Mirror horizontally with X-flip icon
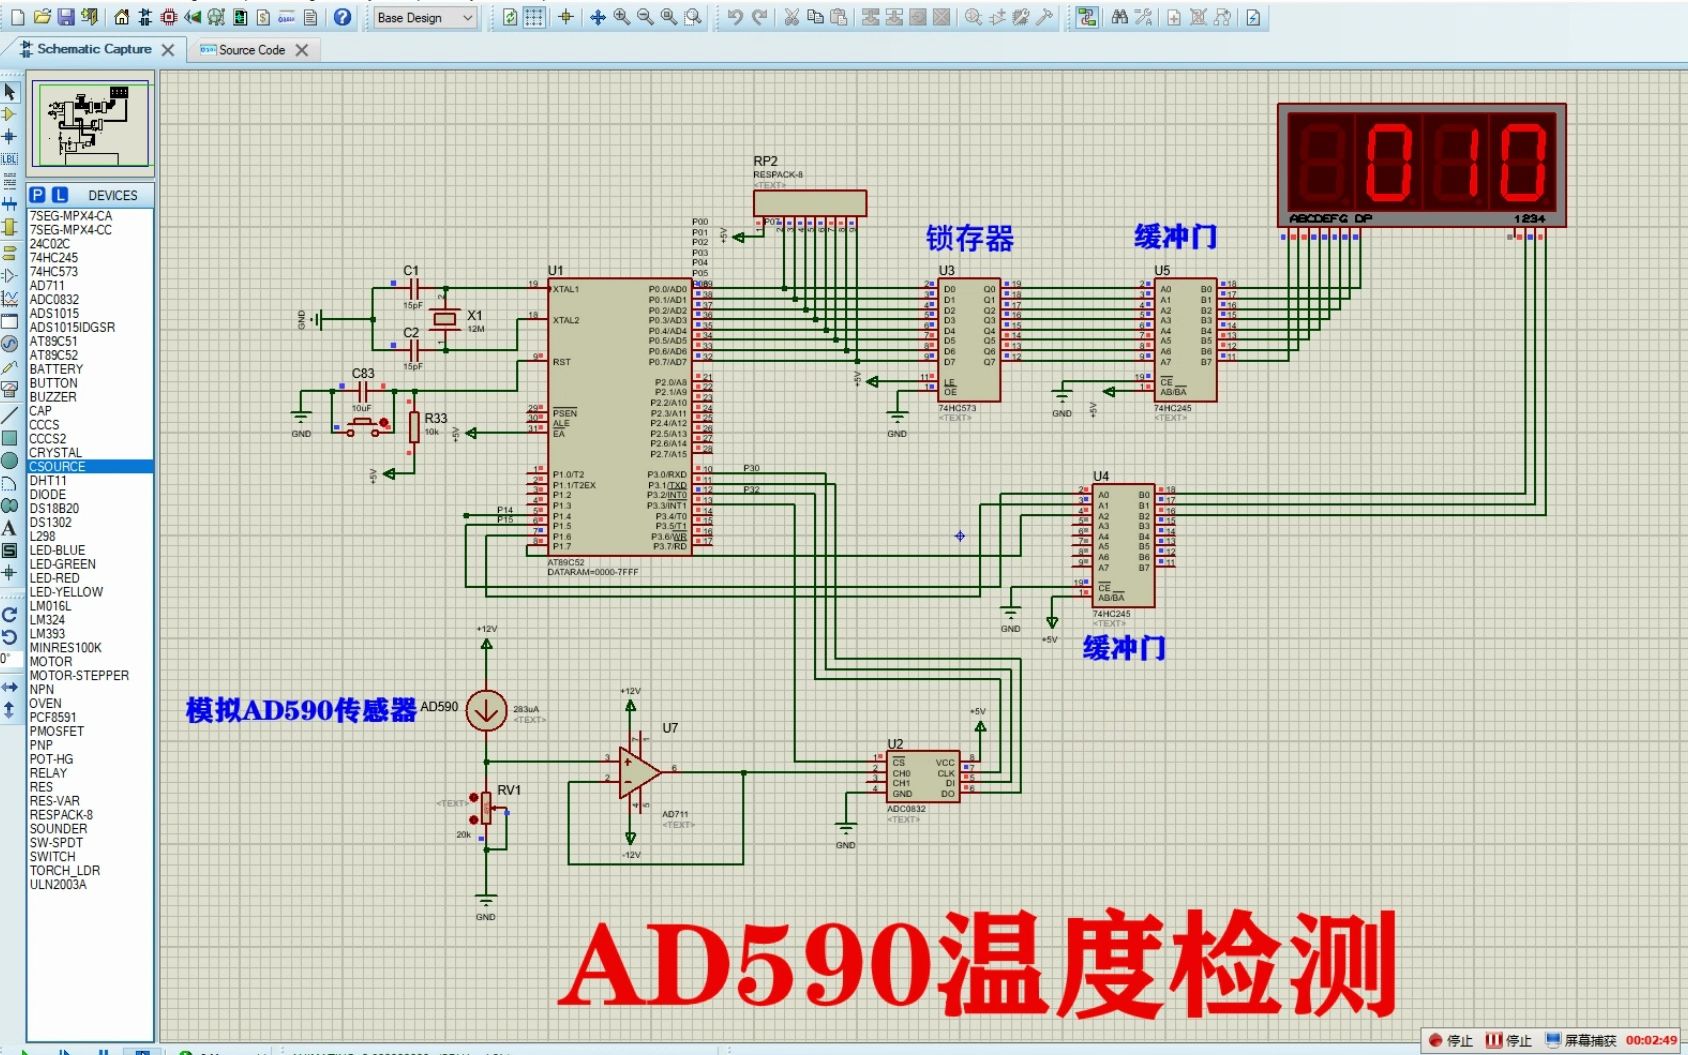The height and width of the screenshot is (1055, 1688). [x=10, y=687]
